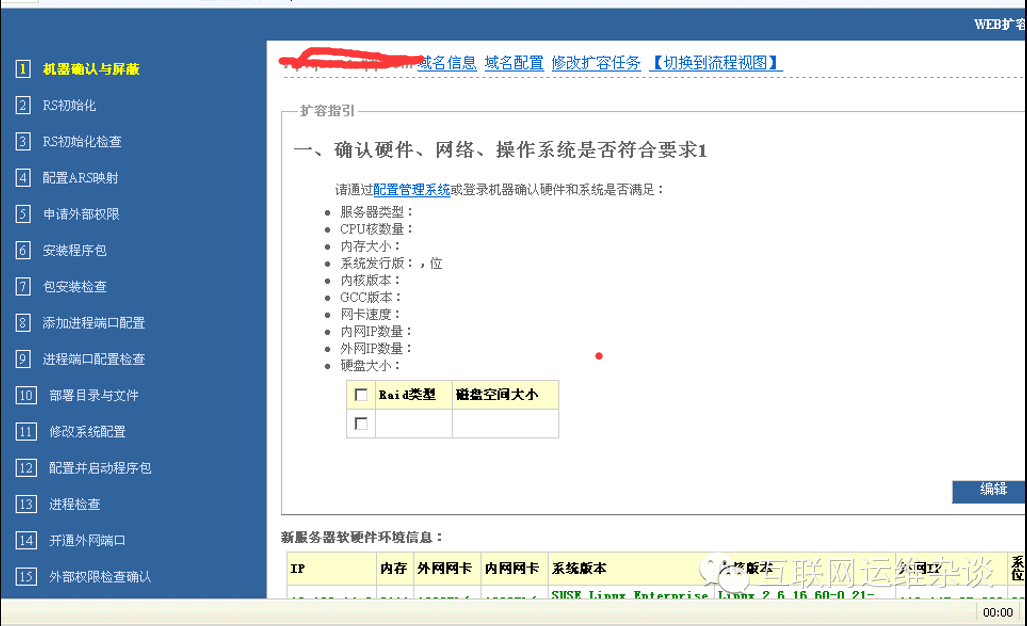This screenshot has height=626, width=1027.
Task: Check the Raid类型 header checkbox
Action: [362, 394]
